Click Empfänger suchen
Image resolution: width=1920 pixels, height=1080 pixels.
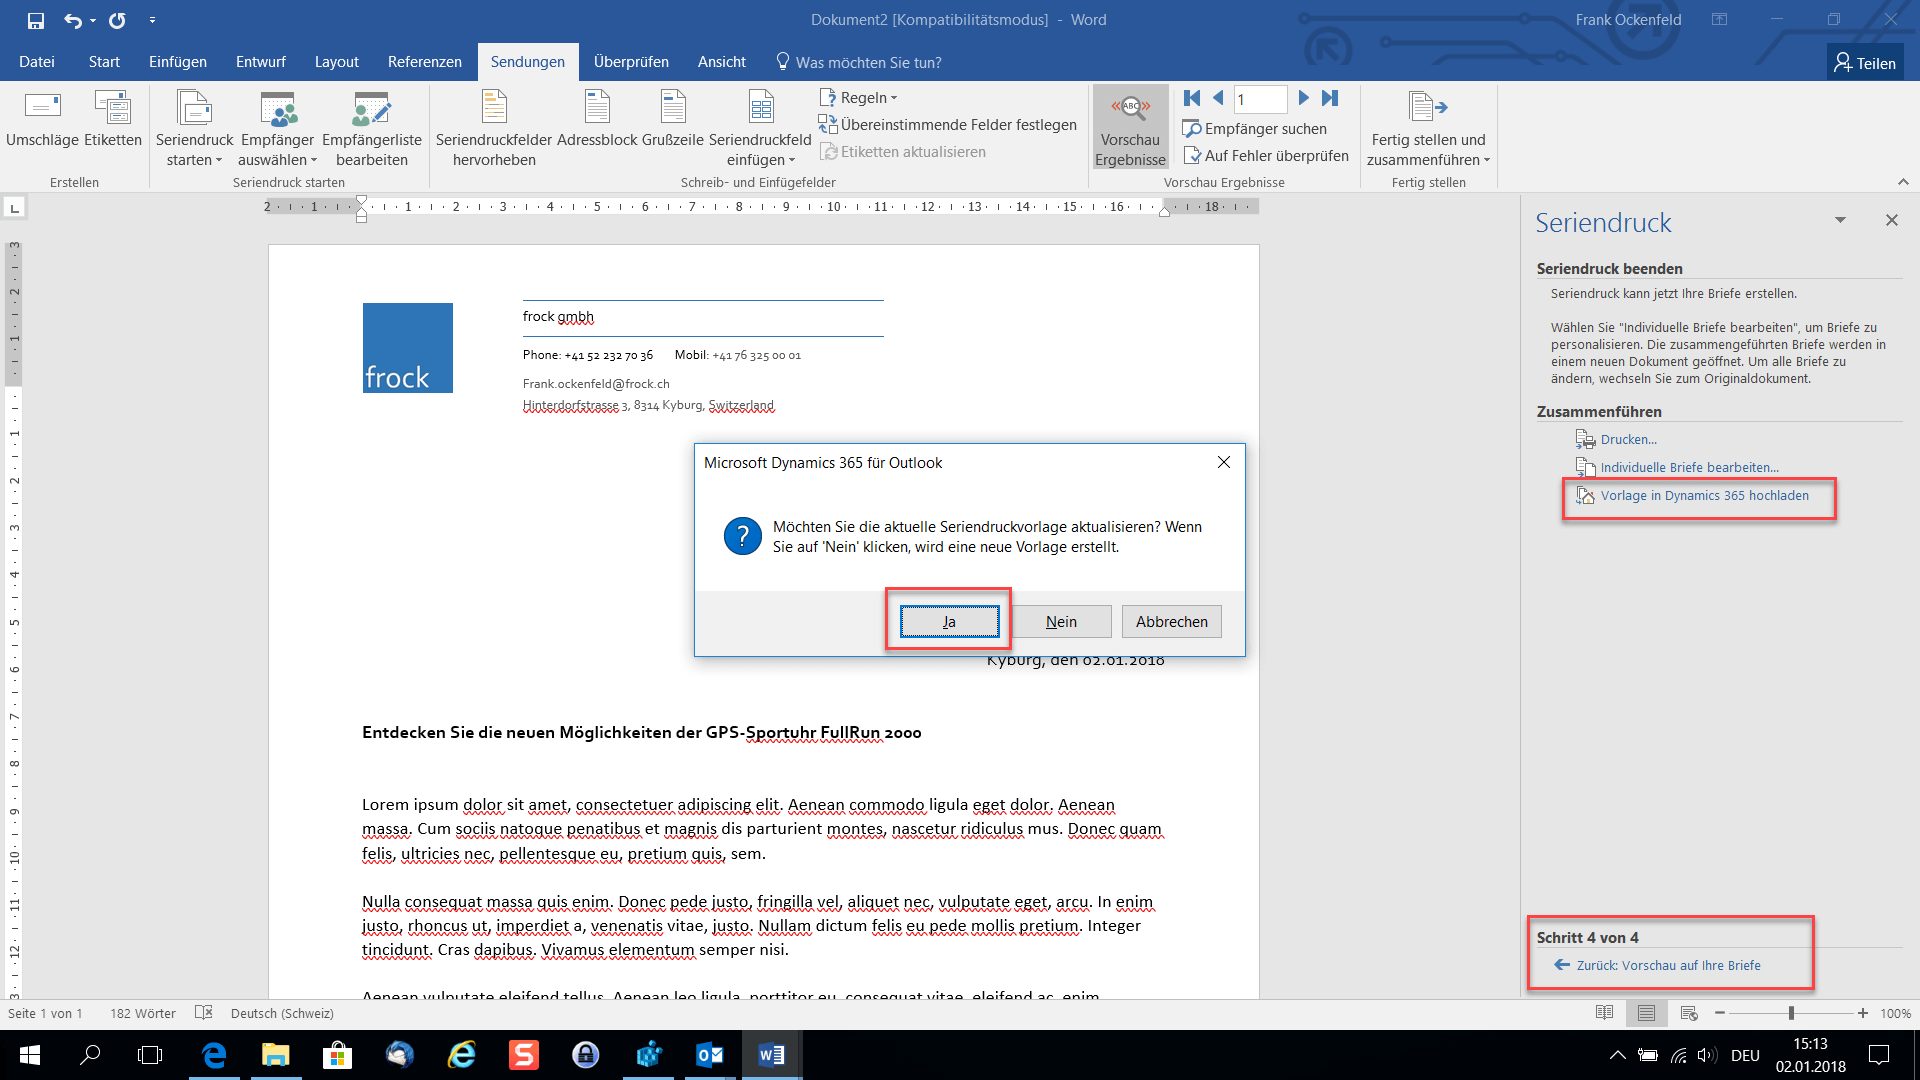pyautogui.click(x=1255, y=129)
